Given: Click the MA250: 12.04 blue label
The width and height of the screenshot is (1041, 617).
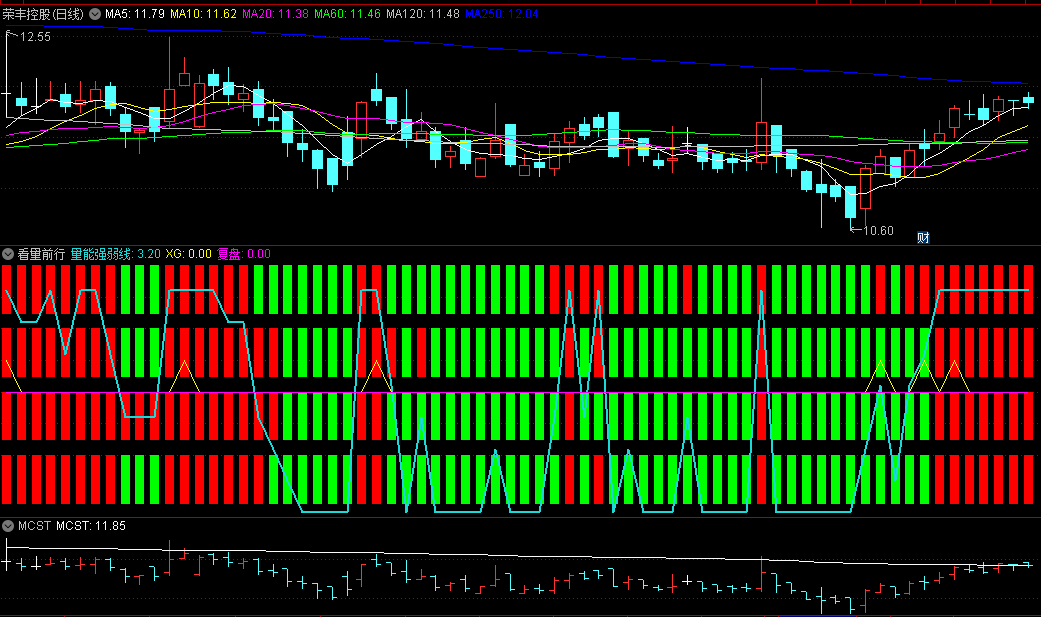Looking at the screenshot, I should click(x=502, y=14).
